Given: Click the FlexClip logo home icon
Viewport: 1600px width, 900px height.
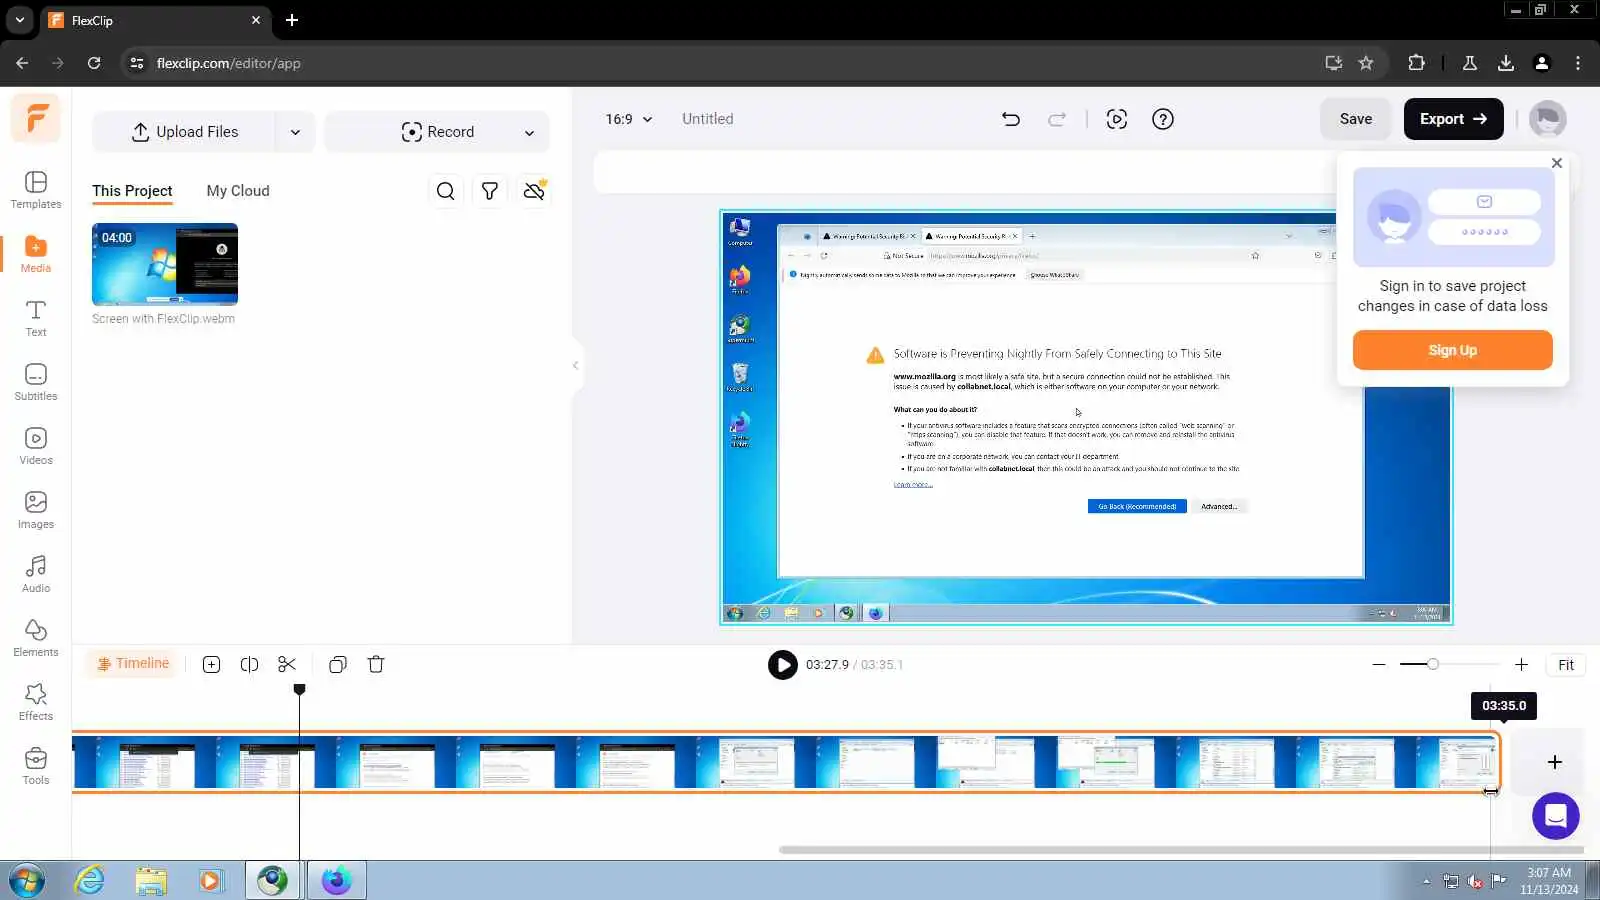Looking at the screenshot, I should pos(36,118).
